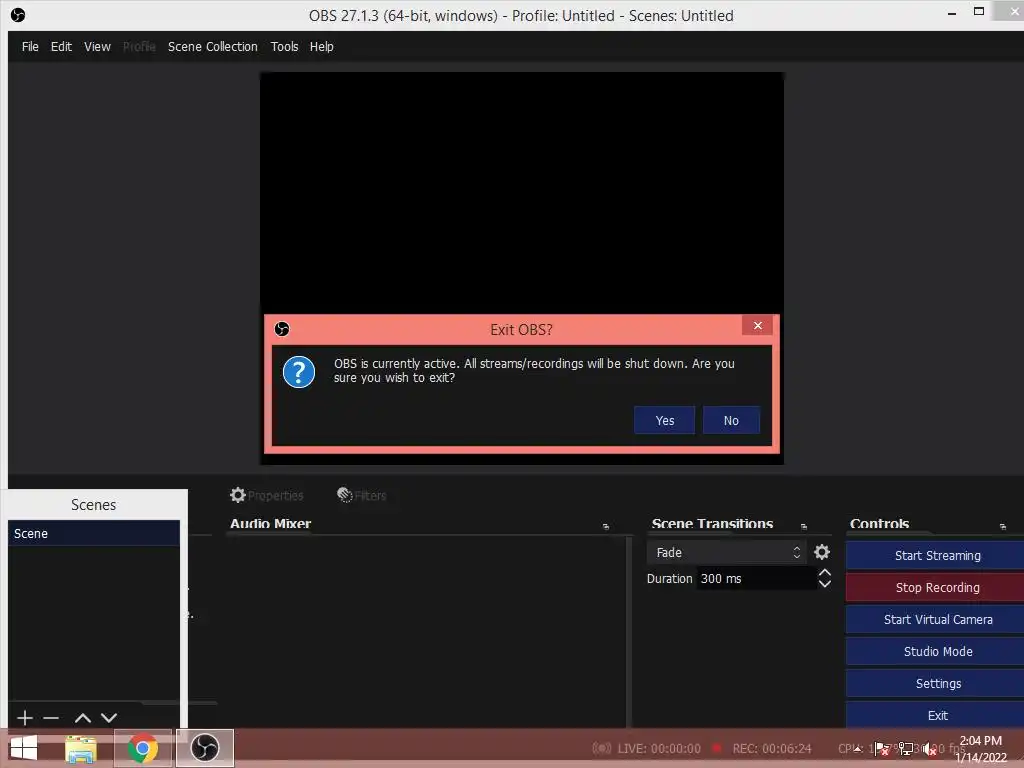Add a new scene with the plus icon
This screenshot has width=1024, height=768.
pos(25,718)
